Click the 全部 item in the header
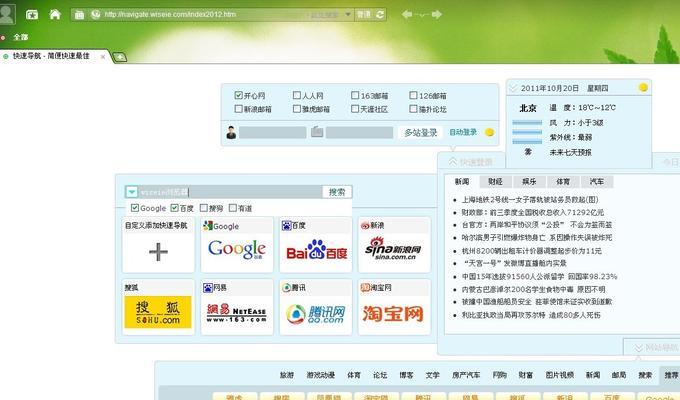The image size is (680, 400). point(20,37)
